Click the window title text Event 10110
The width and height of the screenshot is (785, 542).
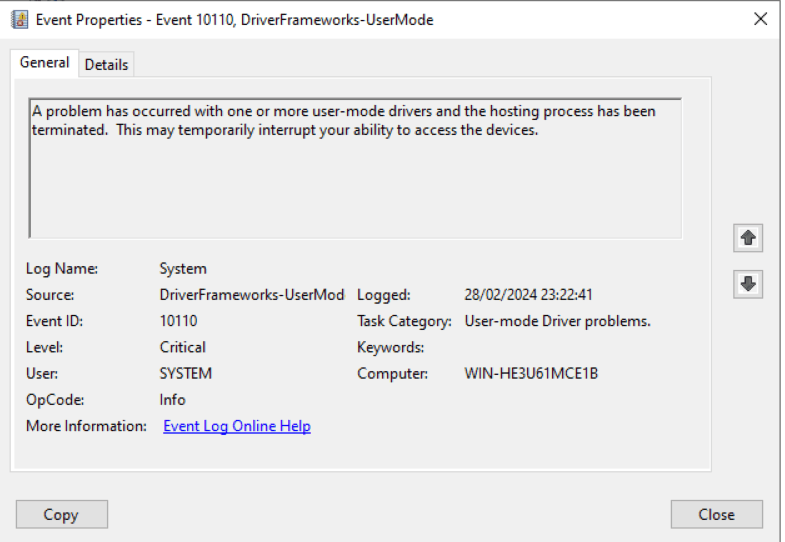click(x=194, y=20)
